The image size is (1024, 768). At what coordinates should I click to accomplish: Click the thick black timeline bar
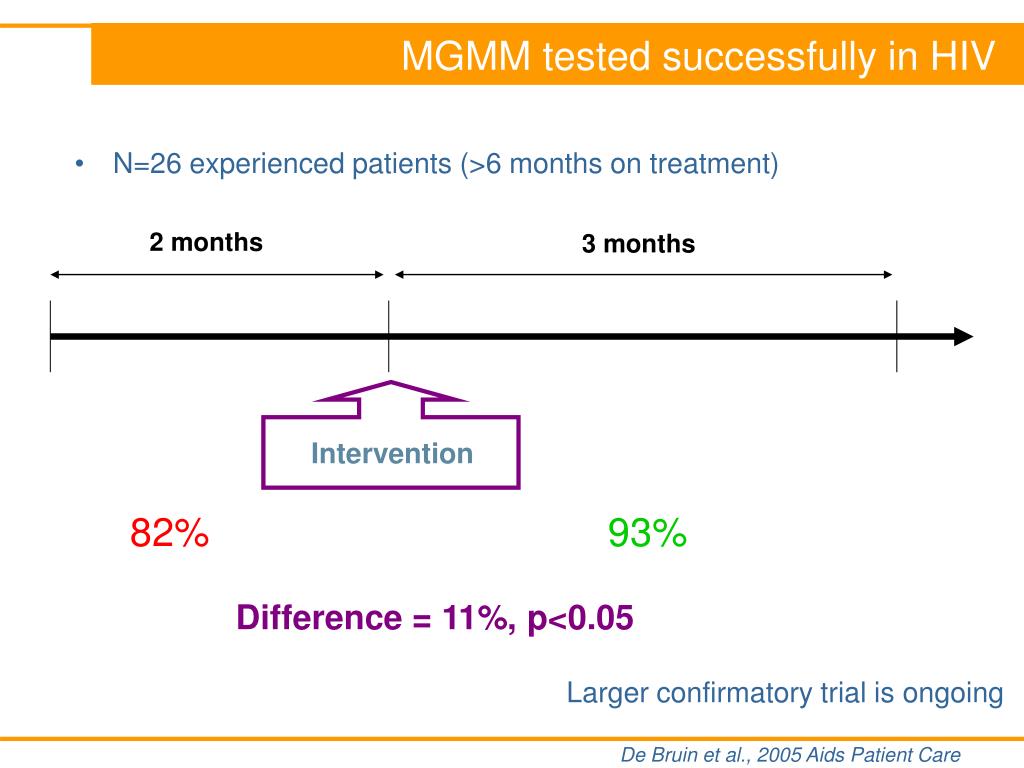(503, 337)
